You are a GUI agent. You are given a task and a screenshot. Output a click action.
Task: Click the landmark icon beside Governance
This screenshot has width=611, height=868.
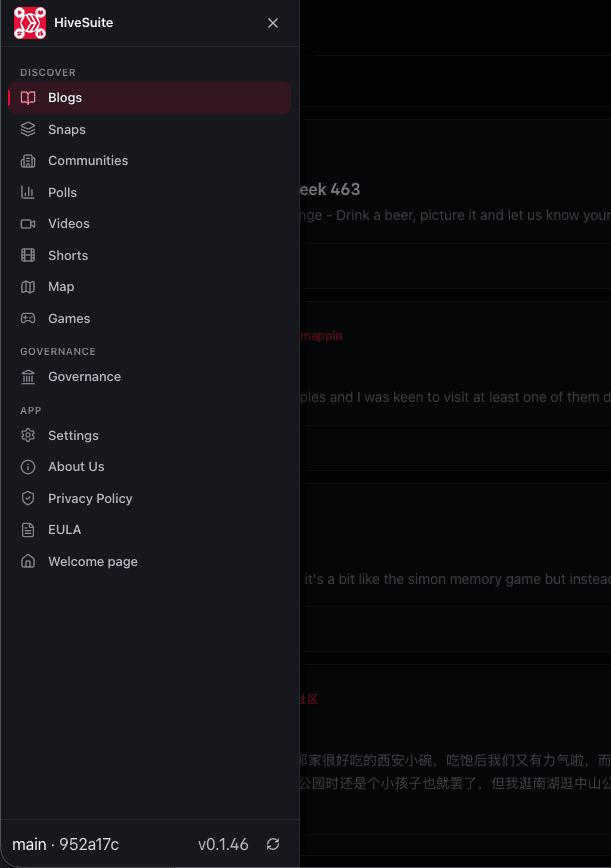[28, 377]
